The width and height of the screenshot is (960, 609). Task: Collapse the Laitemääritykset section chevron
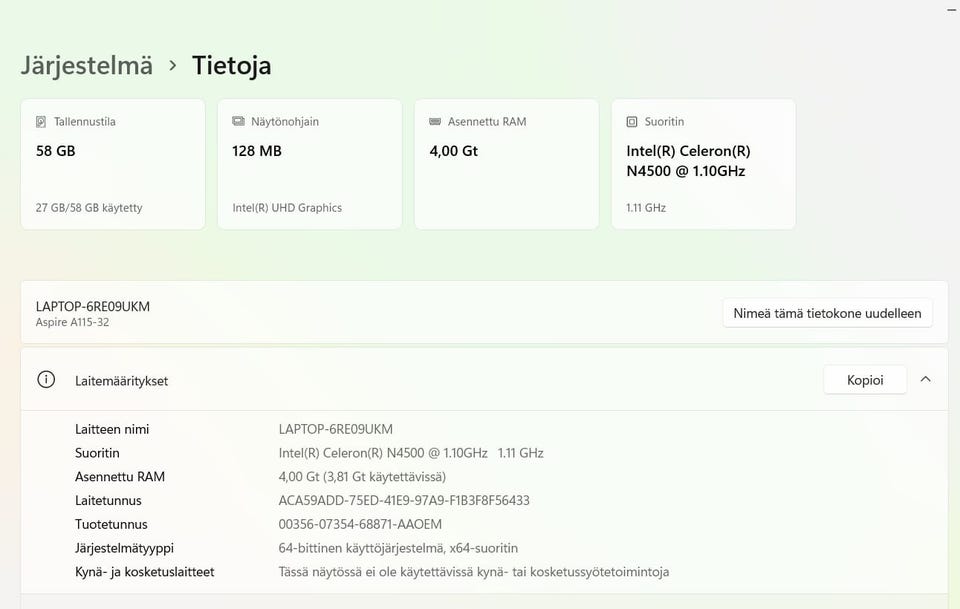tap(925, 380)
